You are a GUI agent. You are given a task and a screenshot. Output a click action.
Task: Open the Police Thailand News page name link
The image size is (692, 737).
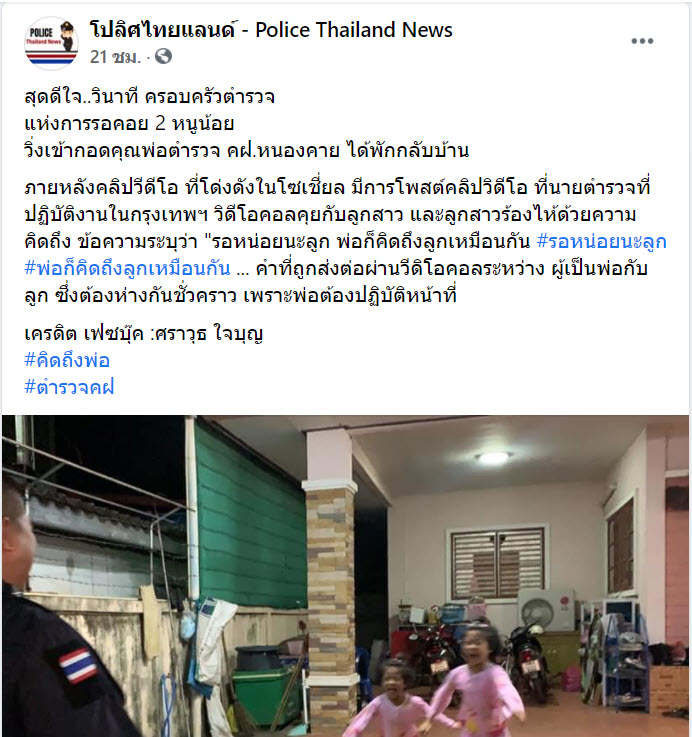coord(271,30)
